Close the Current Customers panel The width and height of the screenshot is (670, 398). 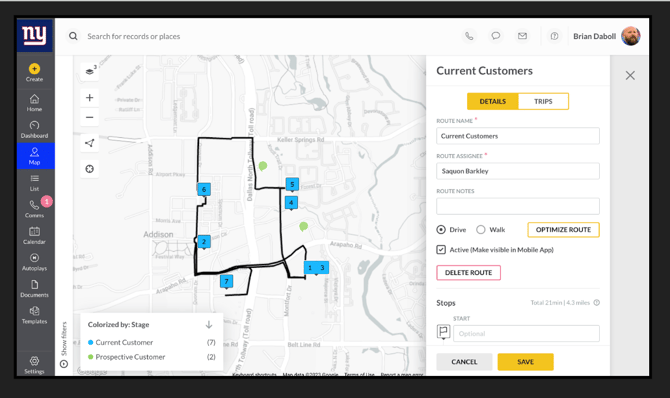click(630, 76)
